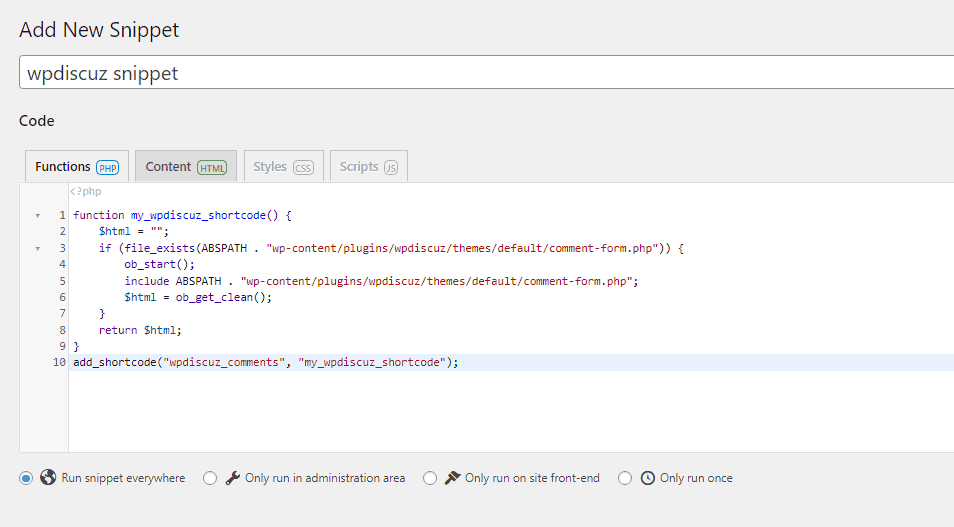Click '$html = ob_get_clean();' on line 6
The height and width of the screenshot is (527, 954).
(x=198, y=297)
